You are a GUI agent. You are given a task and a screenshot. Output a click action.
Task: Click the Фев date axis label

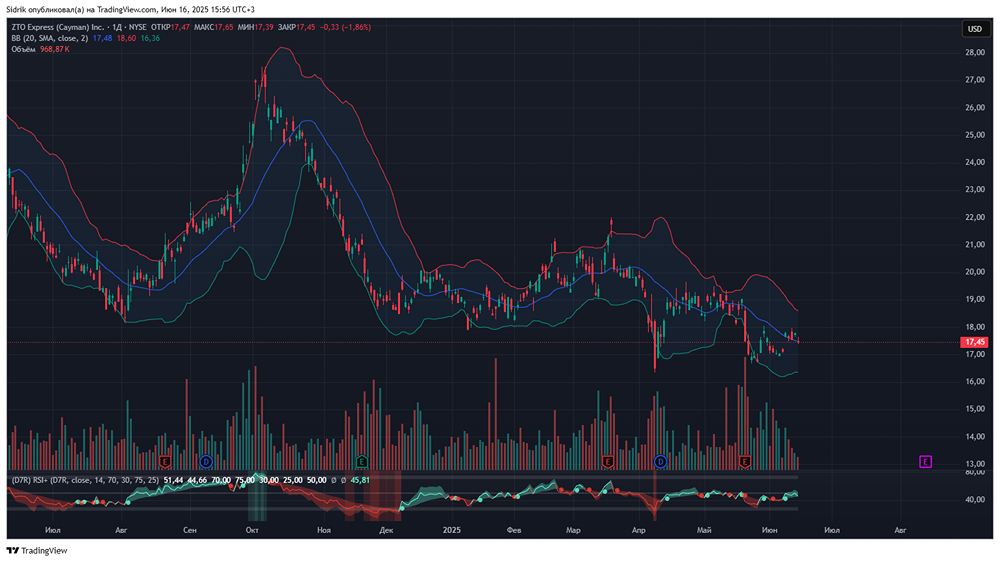(514, 530)
